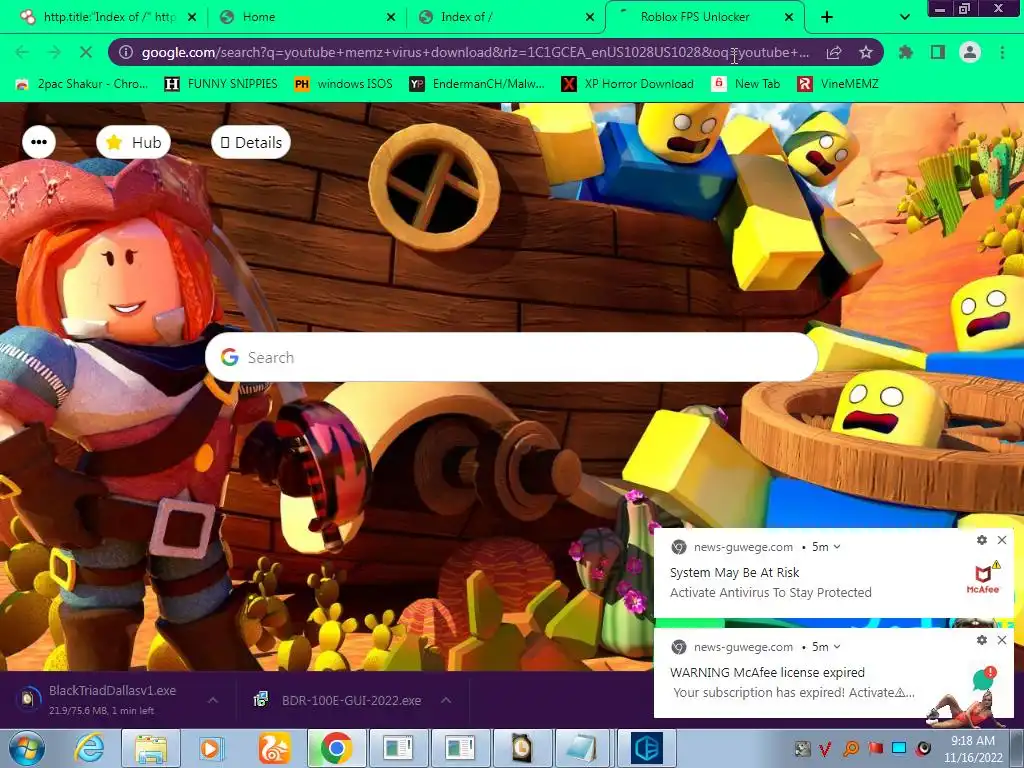Go back using the back arrow
Screen dimensions: 1024x768
coord(22,52)
